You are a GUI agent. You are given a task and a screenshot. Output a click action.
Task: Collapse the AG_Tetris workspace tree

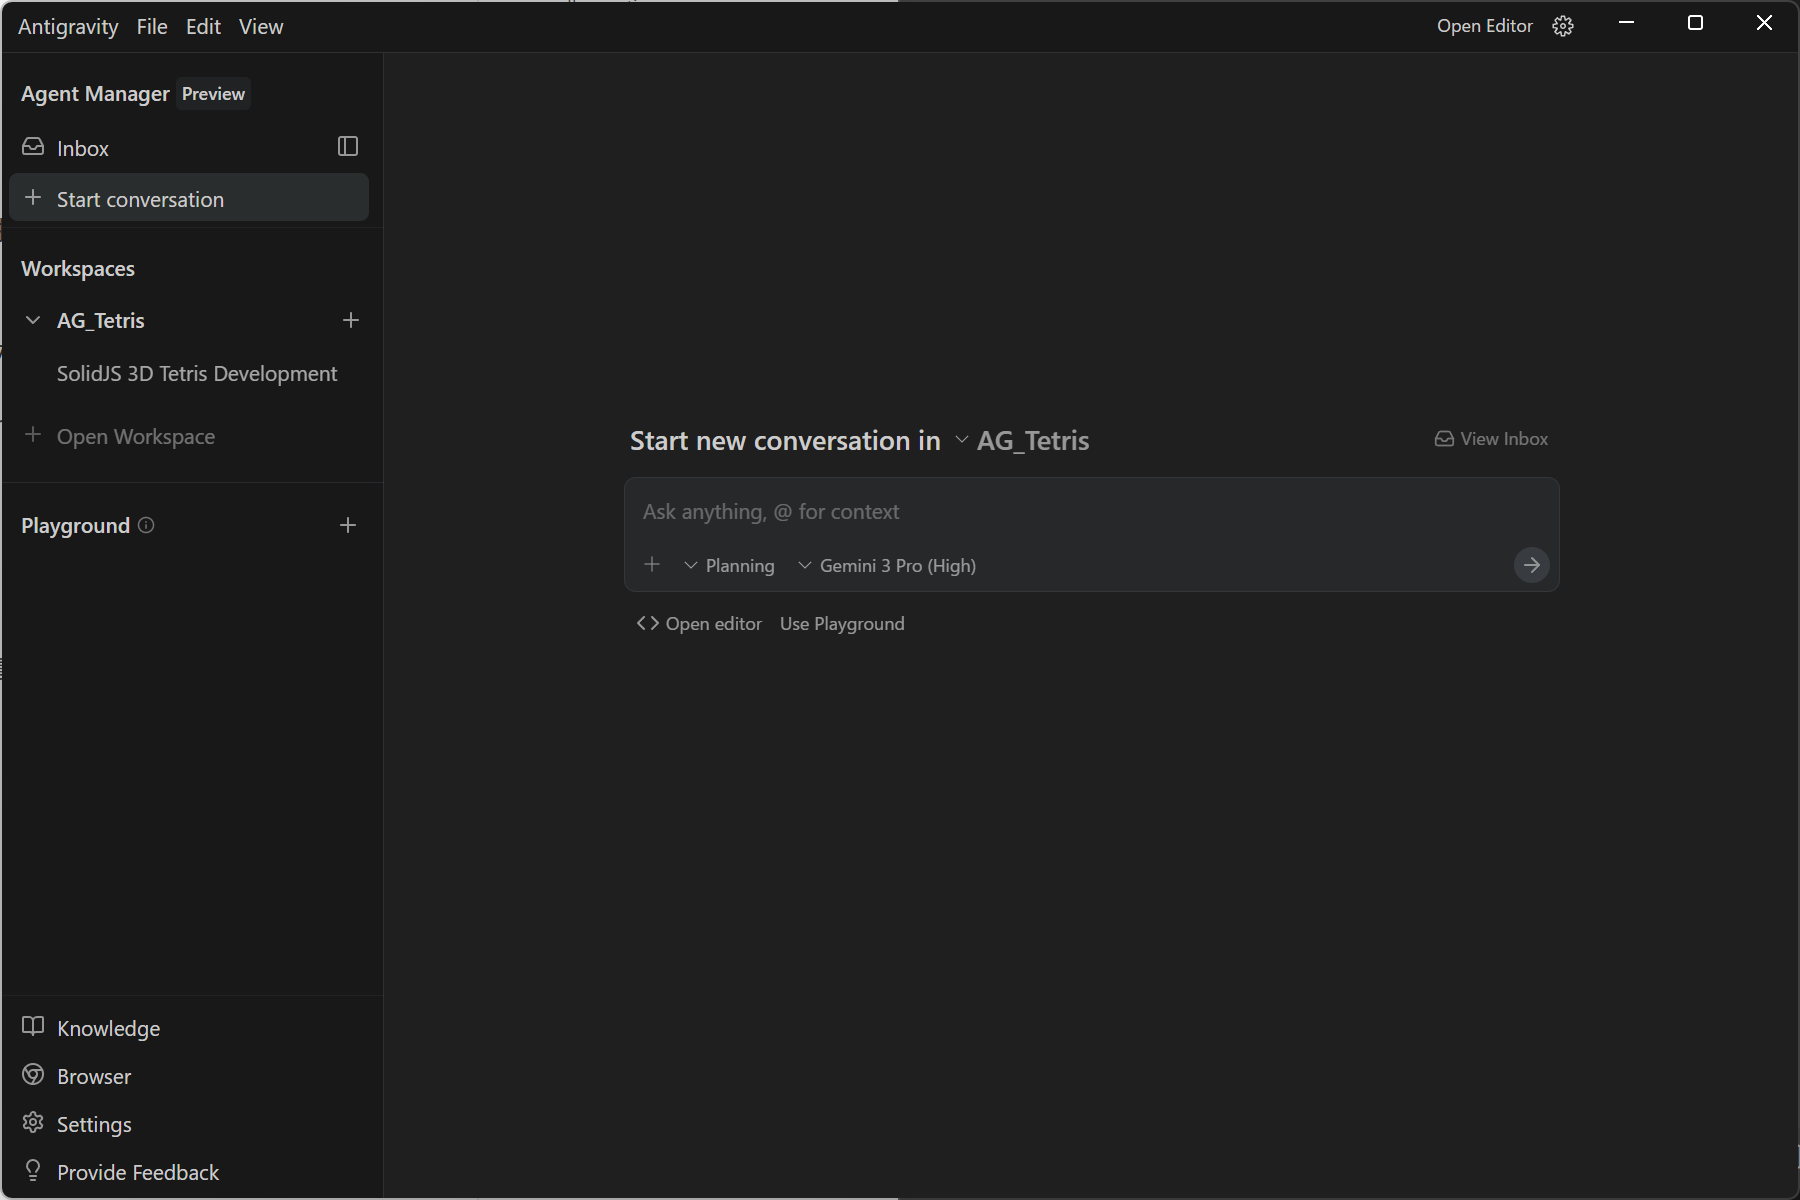click(33, 321)
